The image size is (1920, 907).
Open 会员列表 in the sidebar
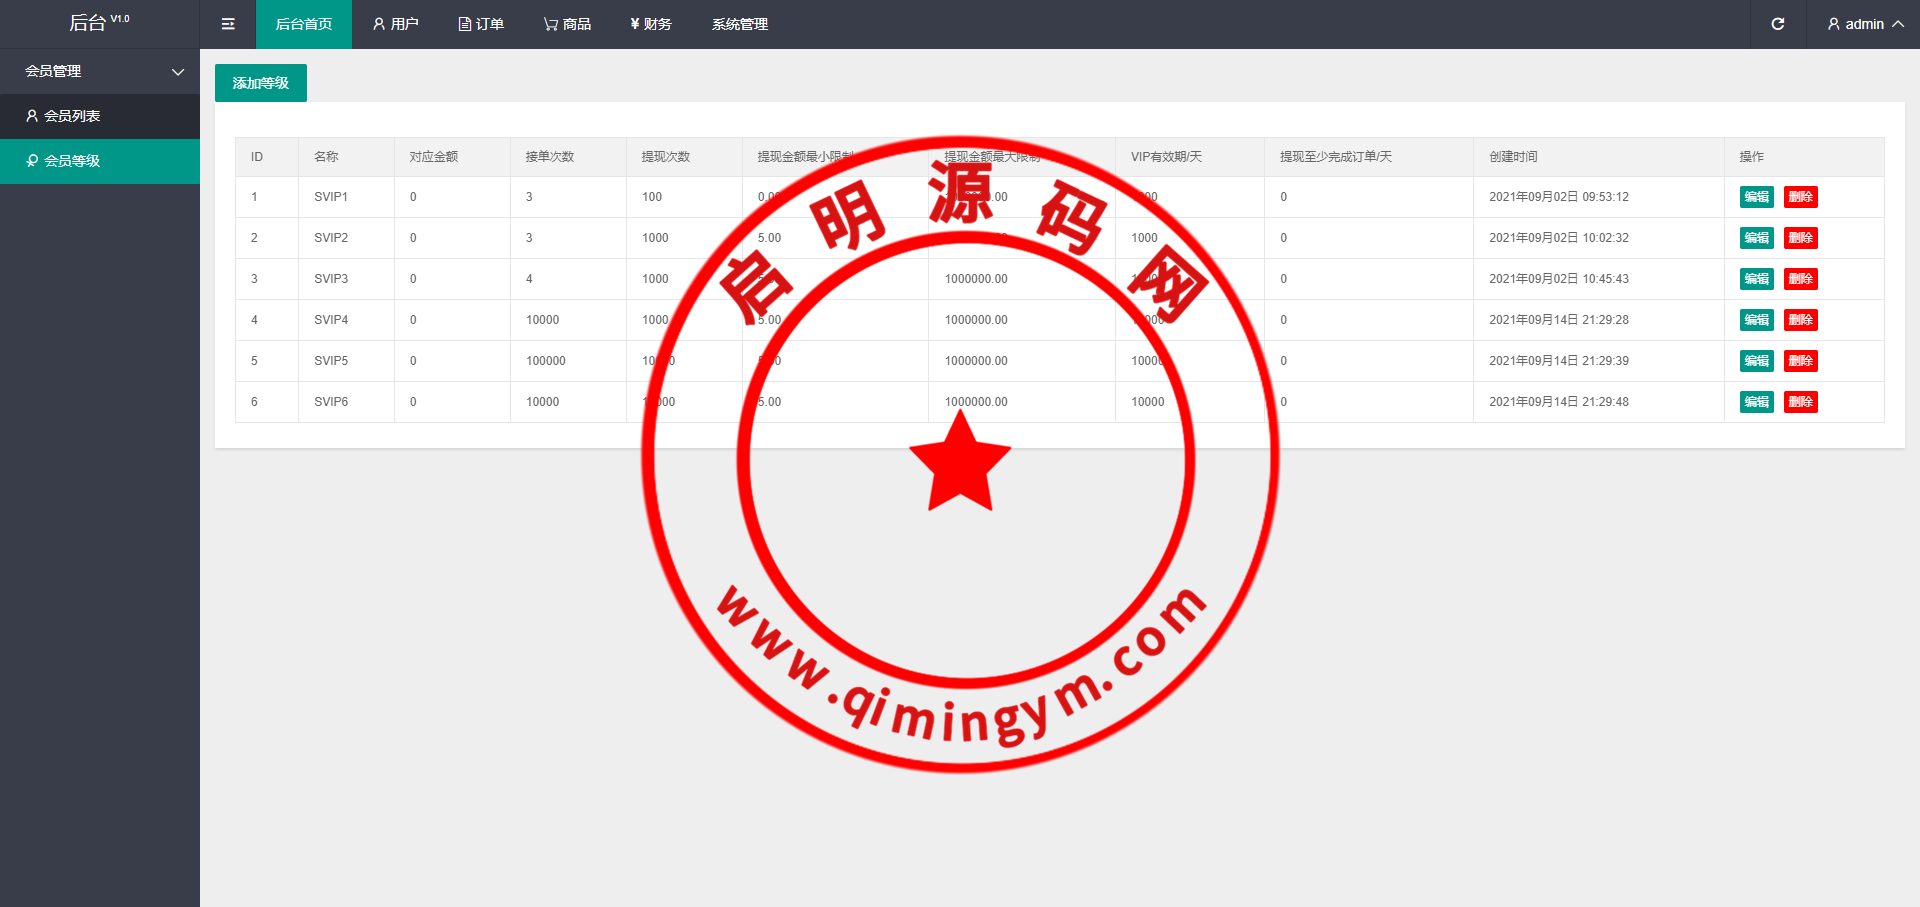(72, 116)
